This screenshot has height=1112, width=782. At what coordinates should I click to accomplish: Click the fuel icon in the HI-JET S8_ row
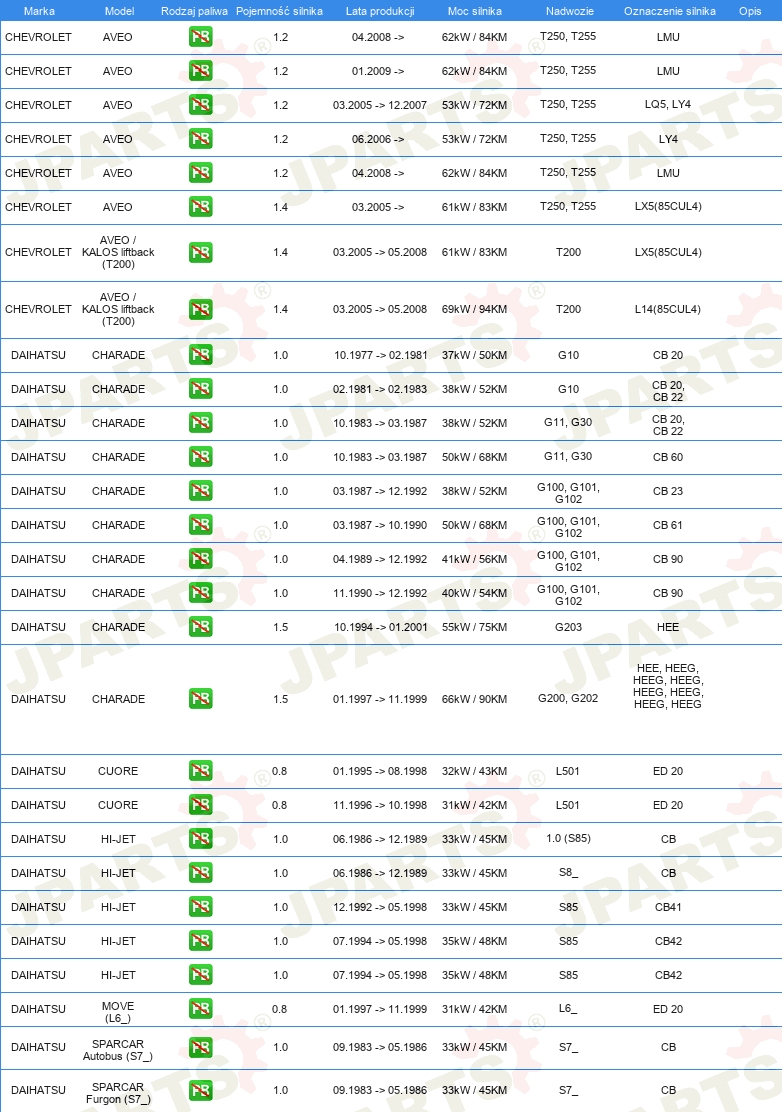point(201,873)
